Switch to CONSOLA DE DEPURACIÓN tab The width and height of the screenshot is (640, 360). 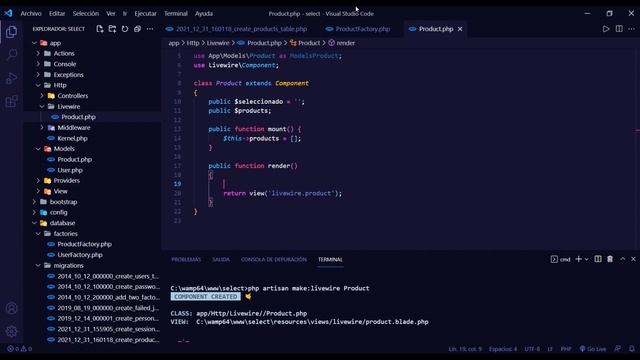[273, 260]
